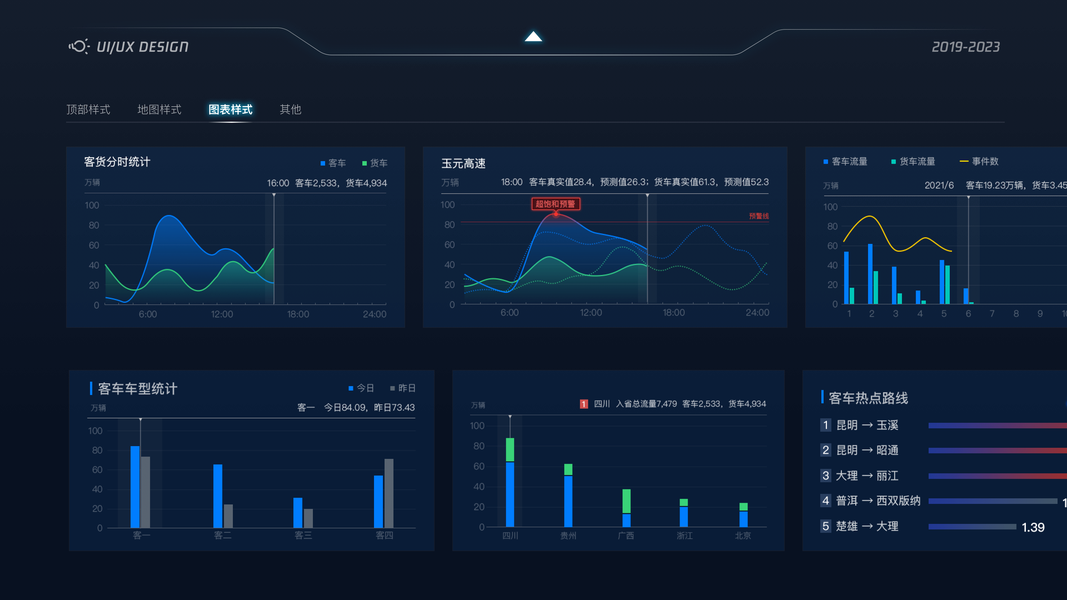
Task: Click the 客二 bar group
Action: [x=223, y=496]
